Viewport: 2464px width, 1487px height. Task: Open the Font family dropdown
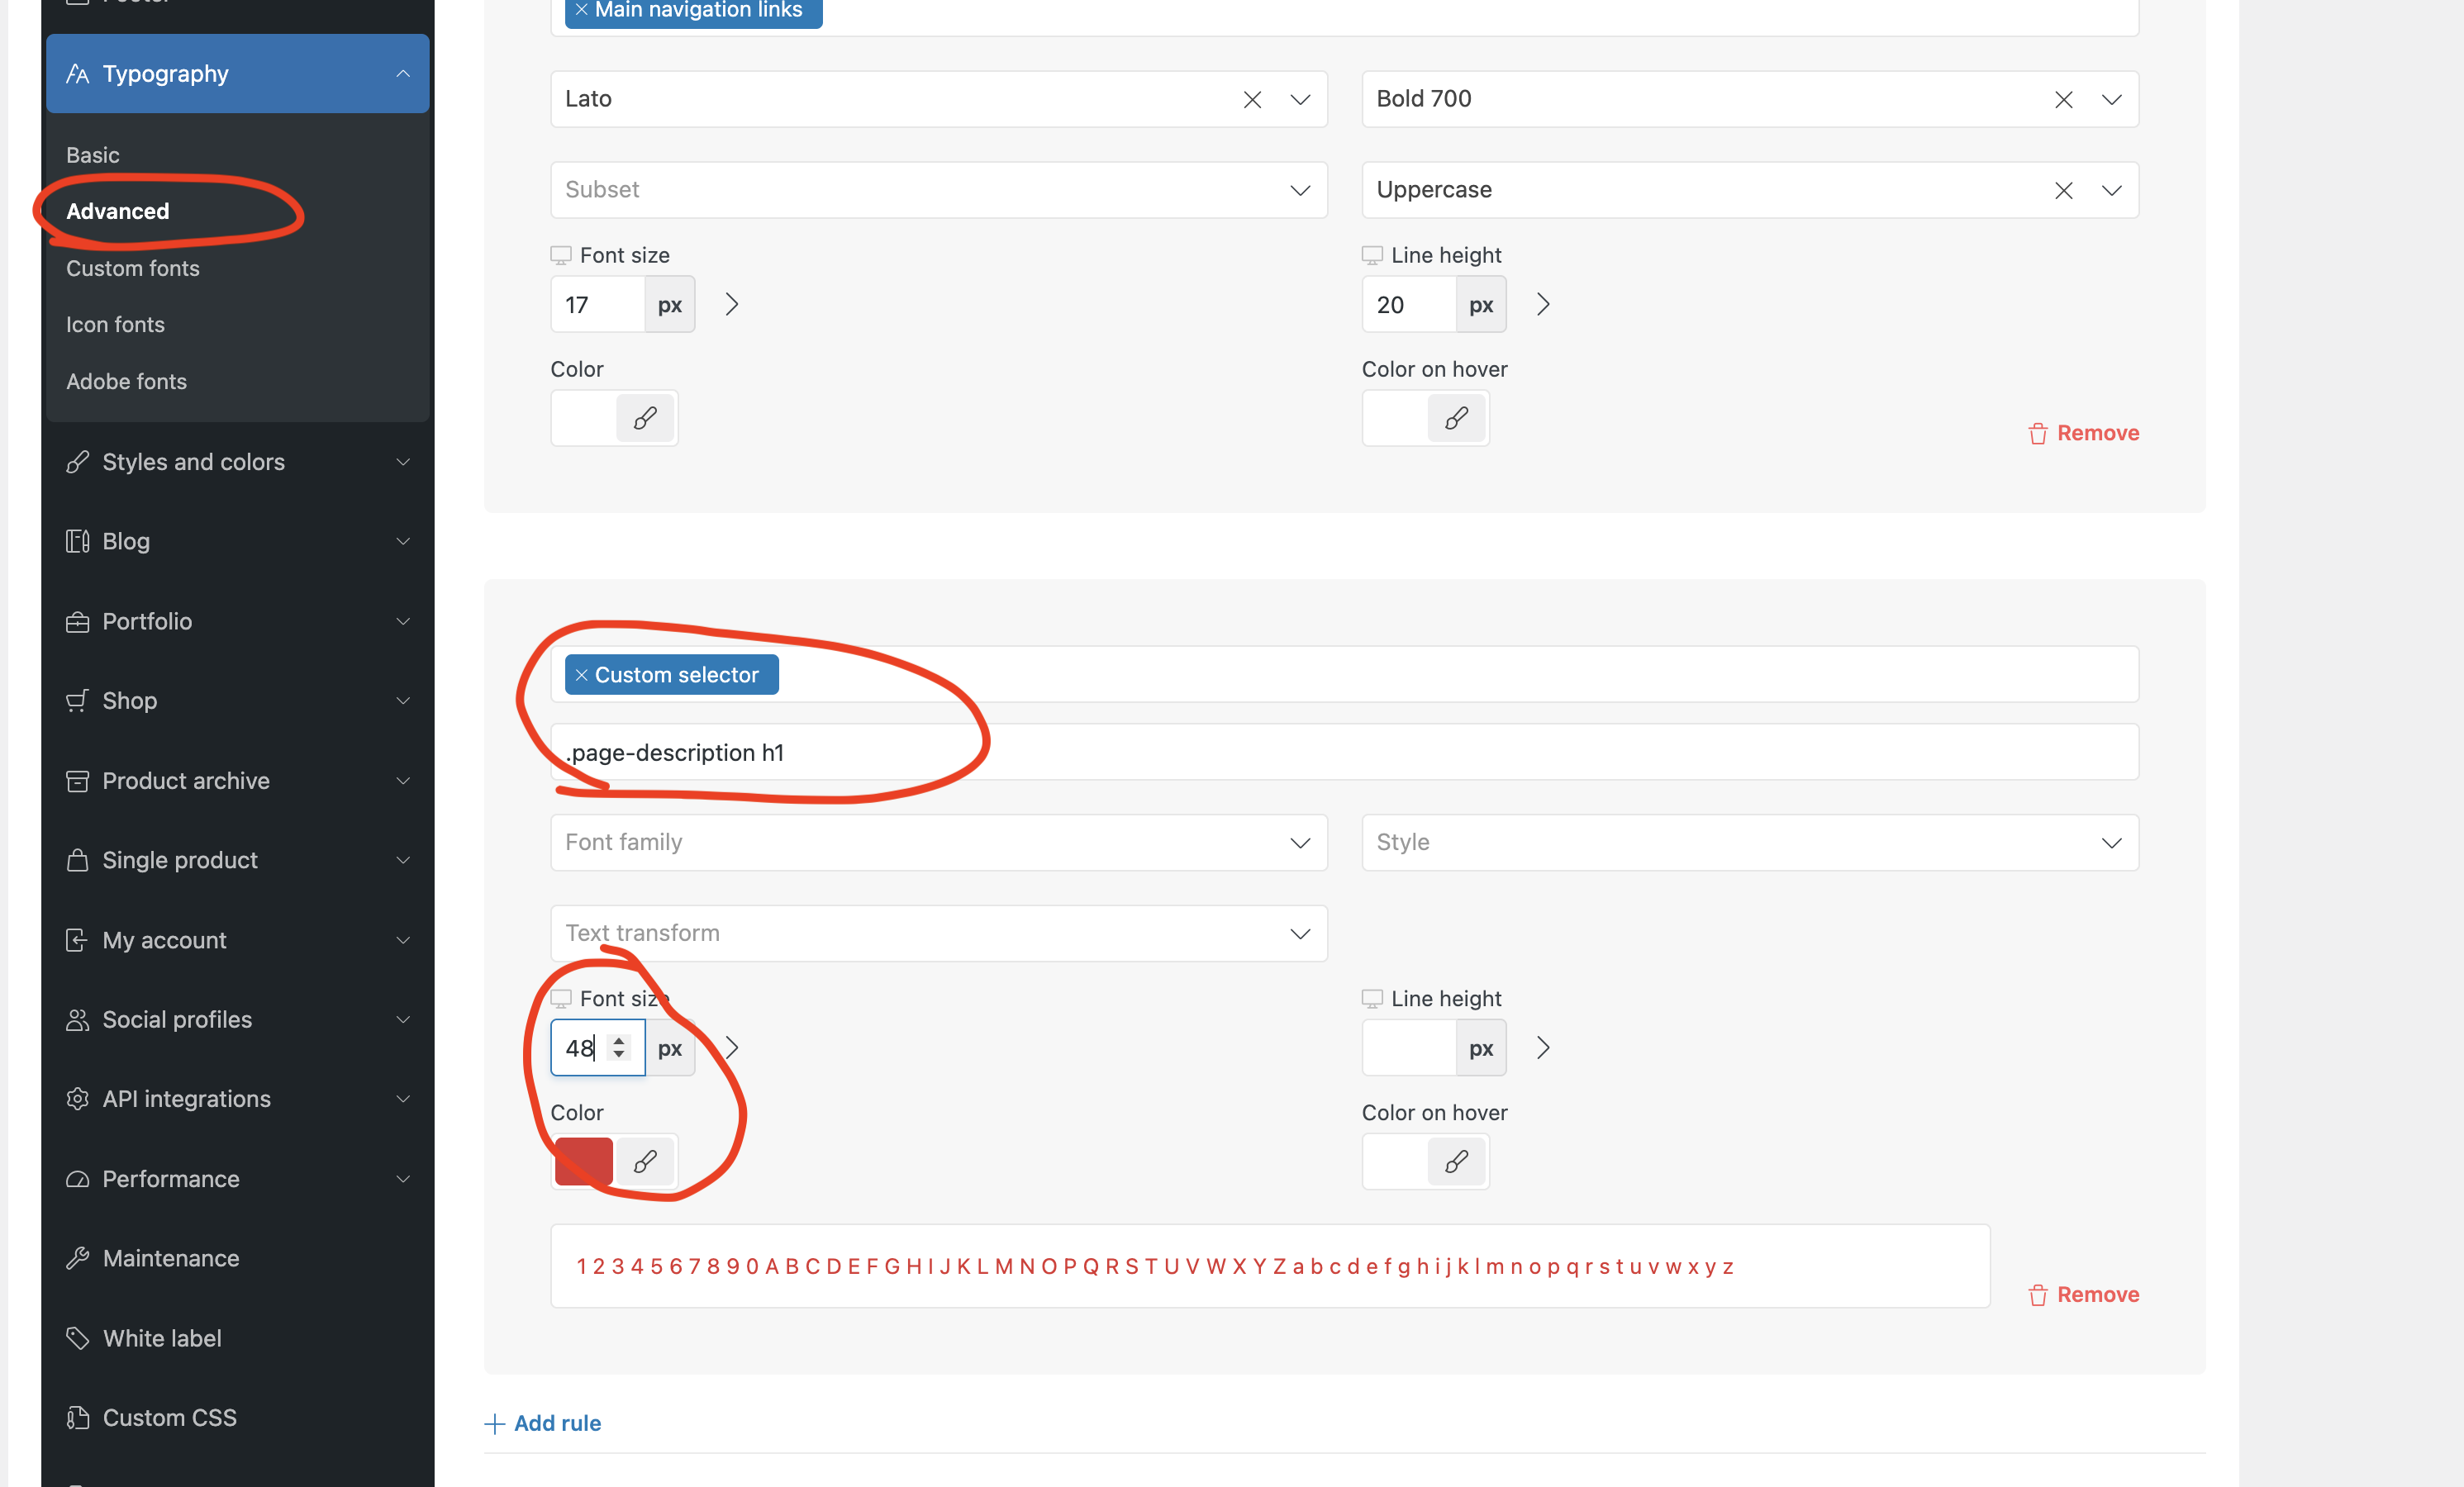coord(938,842)
